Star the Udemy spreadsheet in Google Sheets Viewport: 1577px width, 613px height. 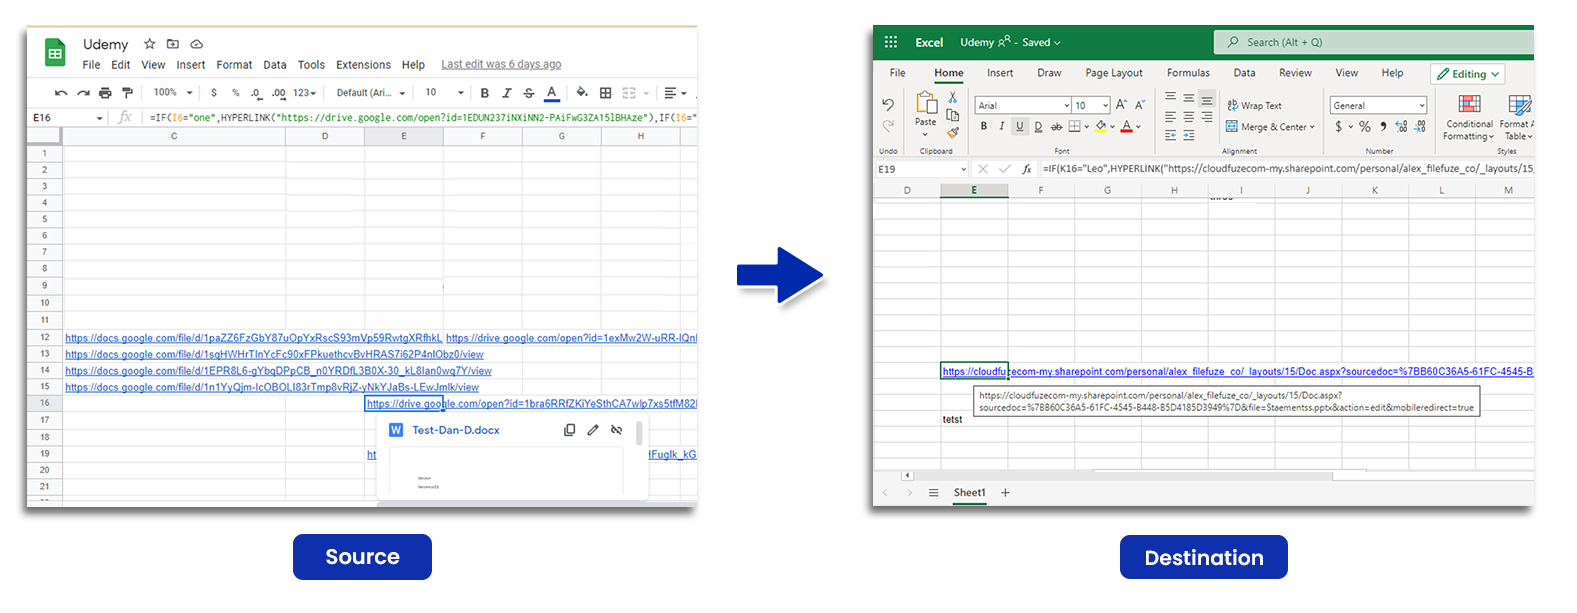point(150,44)
